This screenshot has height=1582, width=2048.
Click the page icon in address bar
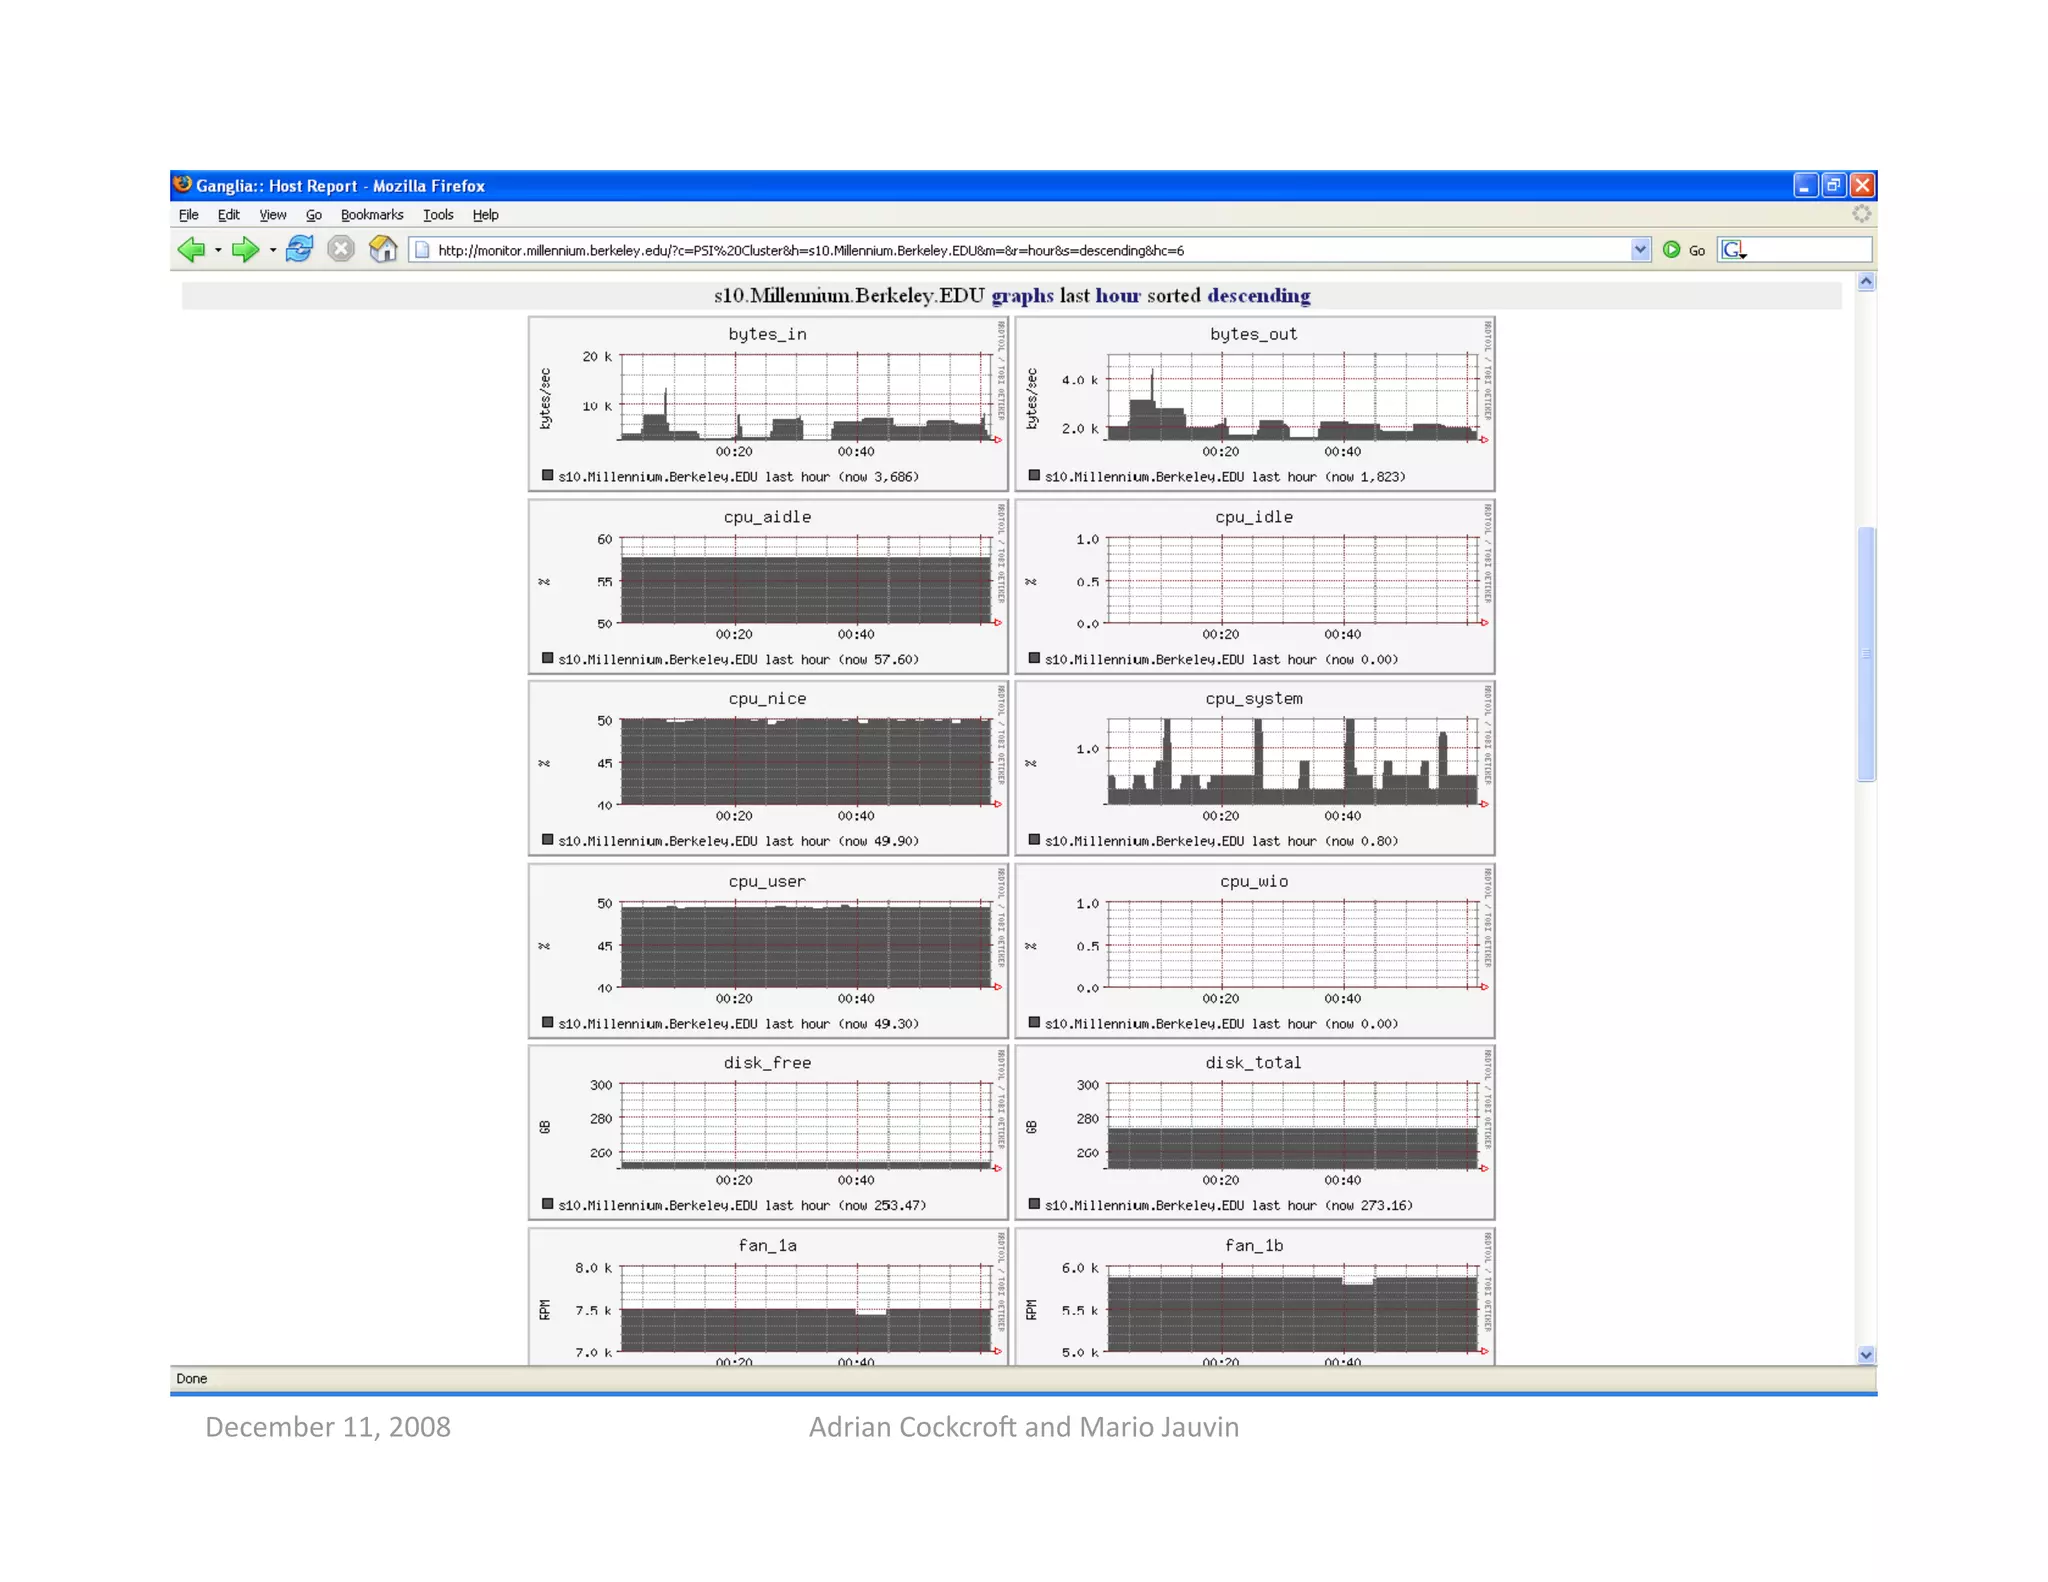[x=422, y=250]
